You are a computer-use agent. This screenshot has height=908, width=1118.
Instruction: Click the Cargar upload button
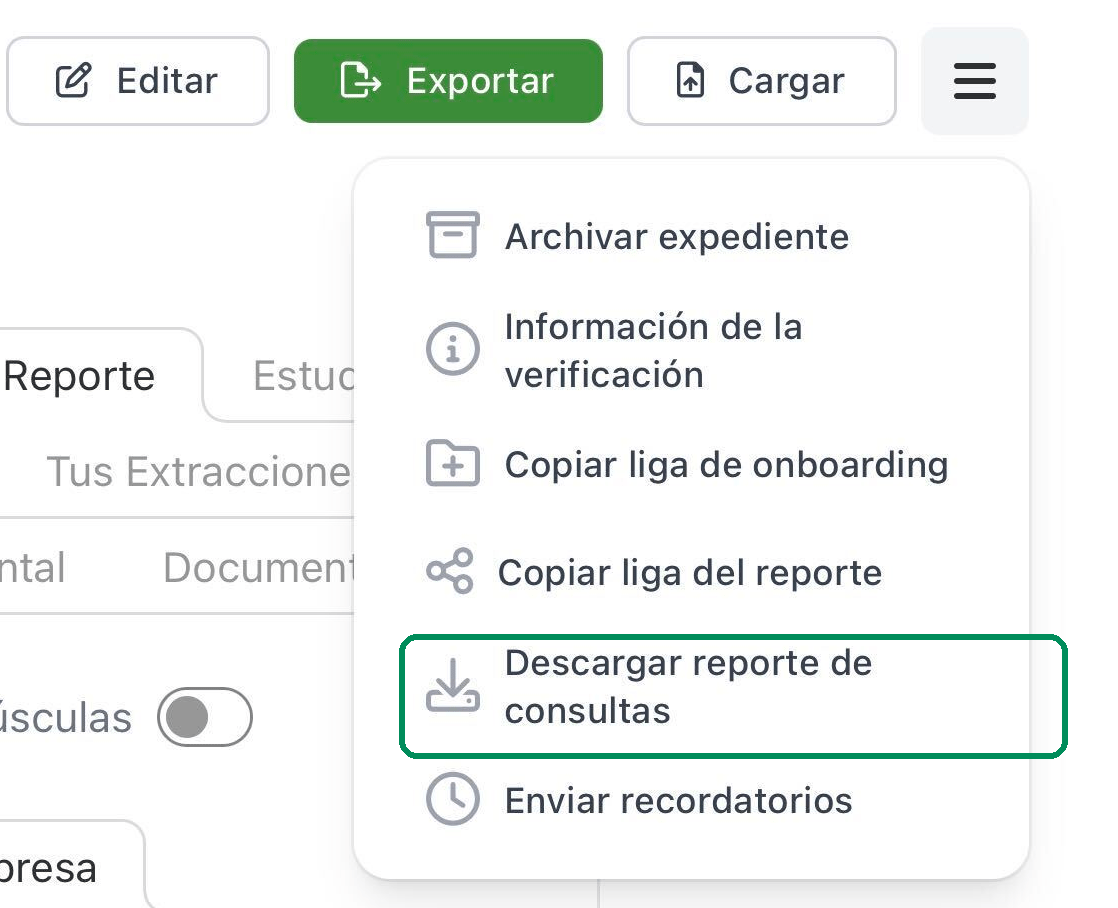point(761,81)
